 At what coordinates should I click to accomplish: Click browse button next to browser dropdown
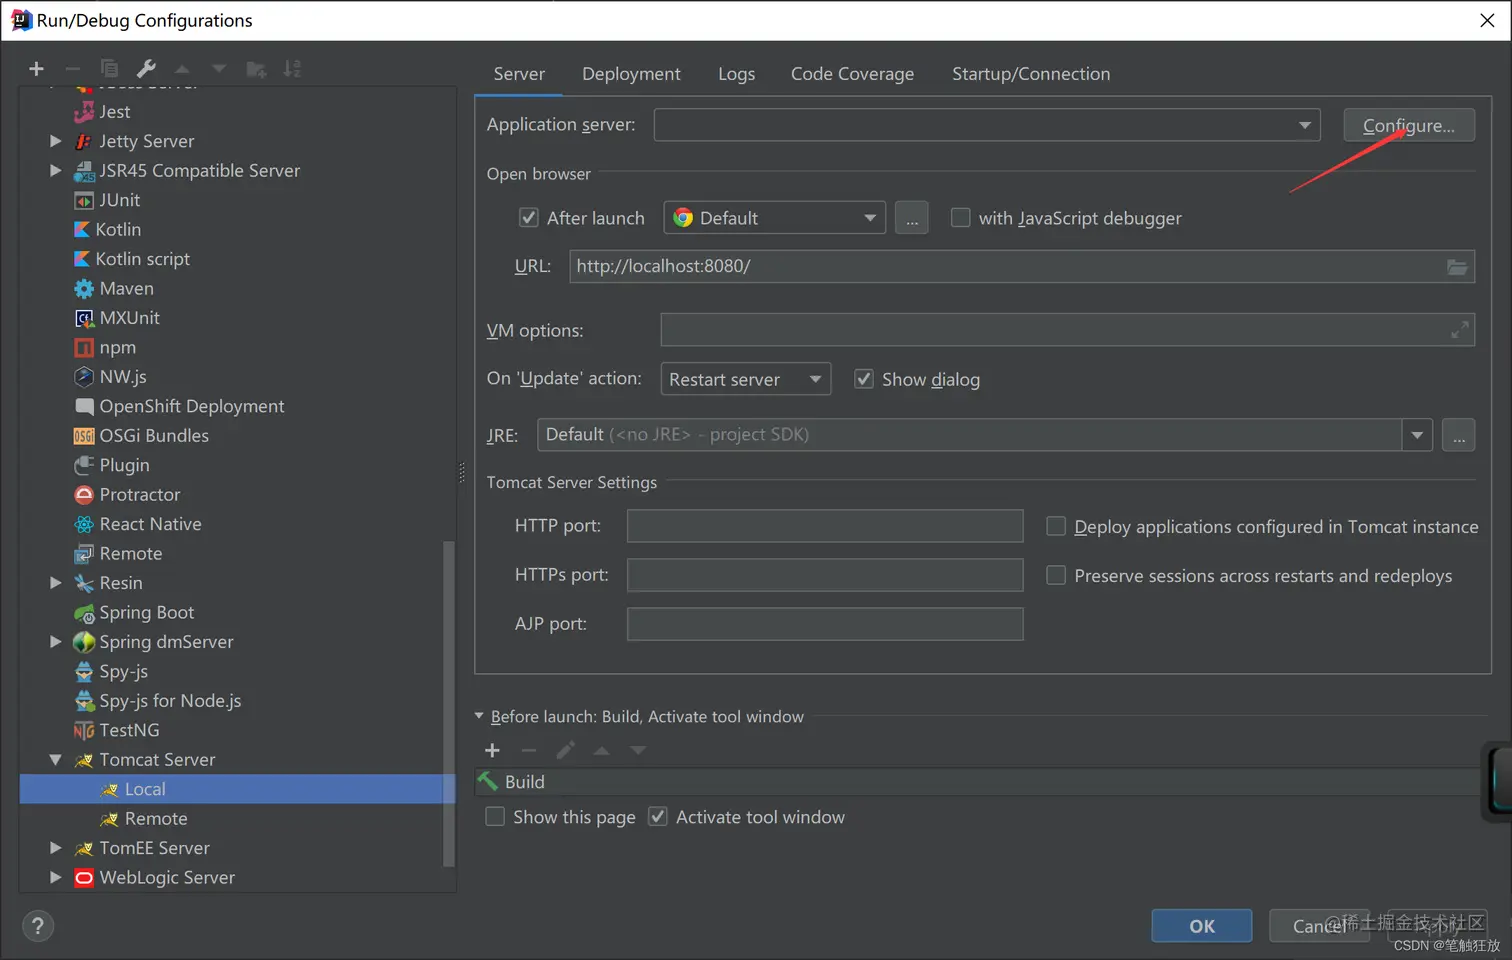[x=911, y=218]
